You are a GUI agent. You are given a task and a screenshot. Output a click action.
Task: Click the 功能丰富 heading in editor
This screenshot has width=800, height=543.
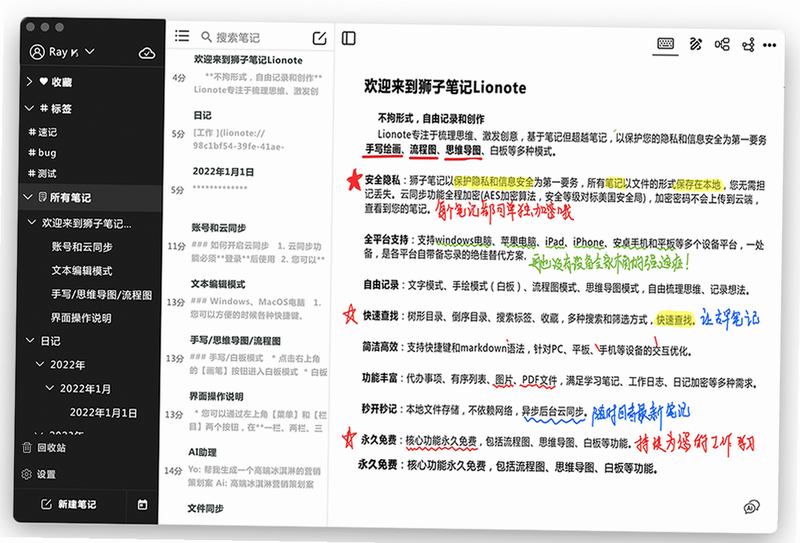point(380,378)
